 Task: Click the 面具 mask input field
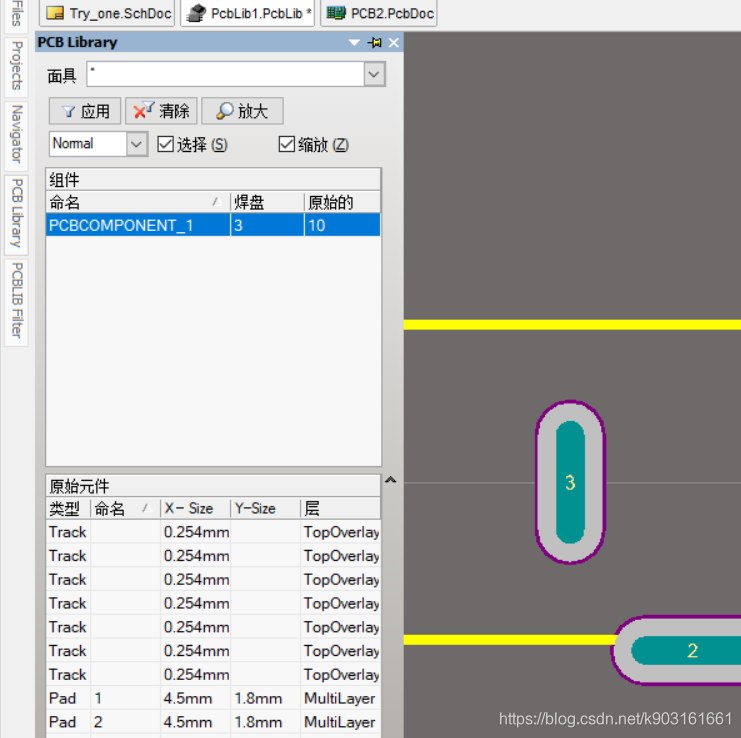tap(223, 75)
